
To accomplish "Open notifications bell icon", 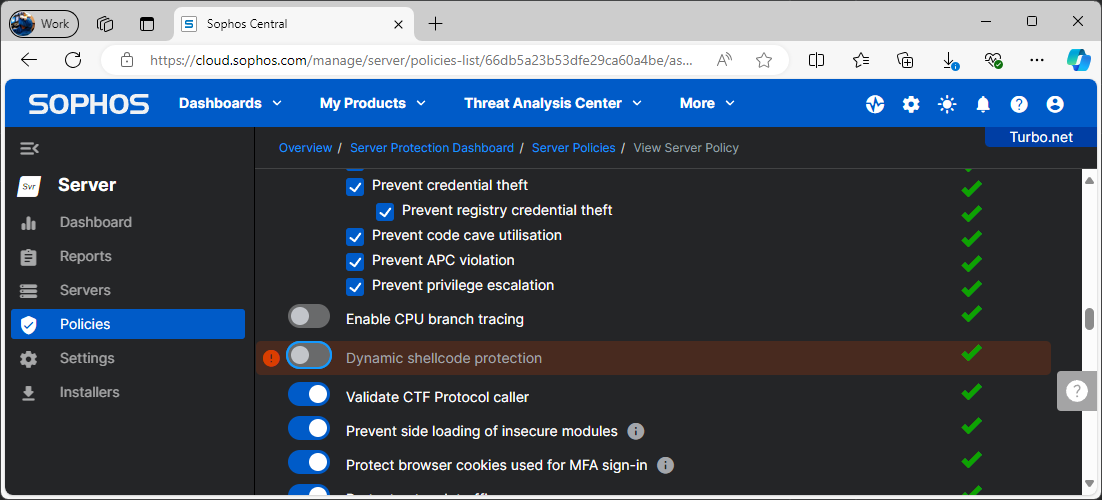I will point(983,104).
